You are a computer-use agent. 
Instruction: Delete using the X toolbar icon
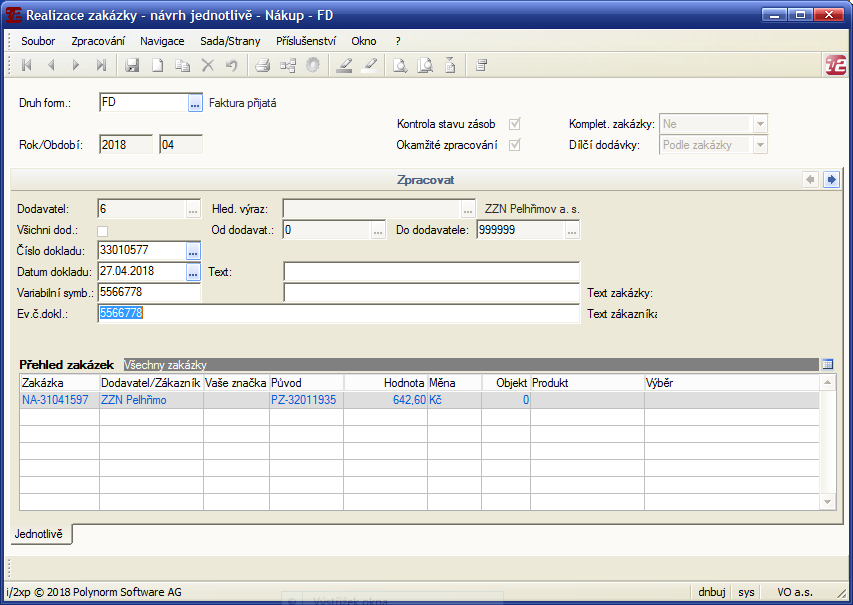pos(207,65)
